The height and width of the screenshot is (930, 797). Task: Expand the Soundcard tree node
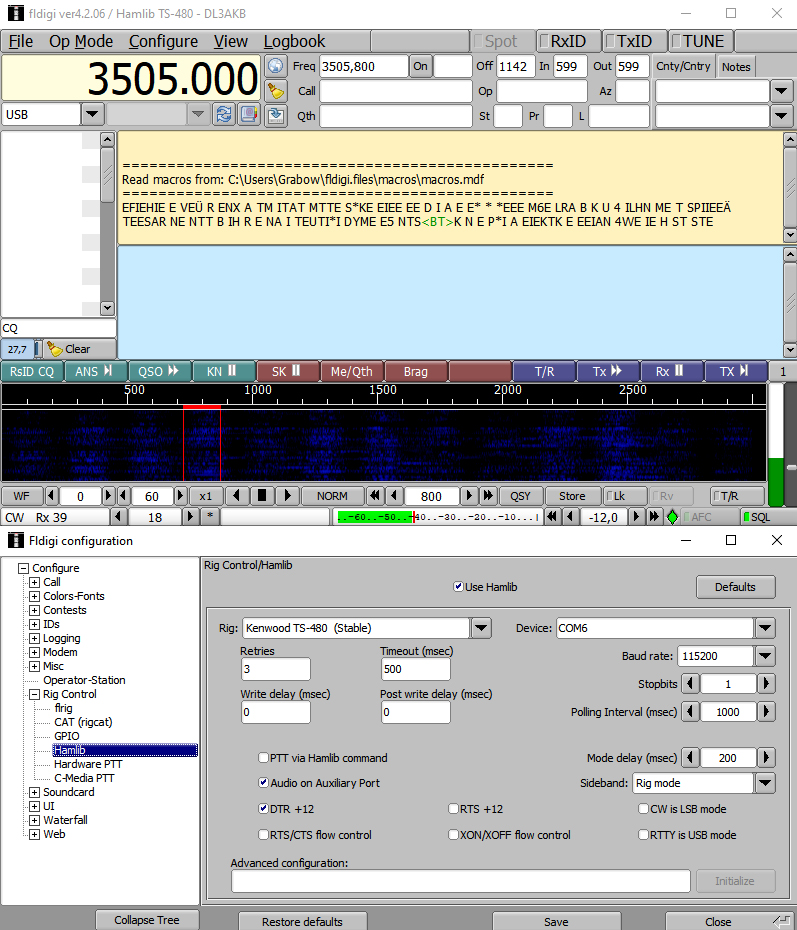coord(35,792)
